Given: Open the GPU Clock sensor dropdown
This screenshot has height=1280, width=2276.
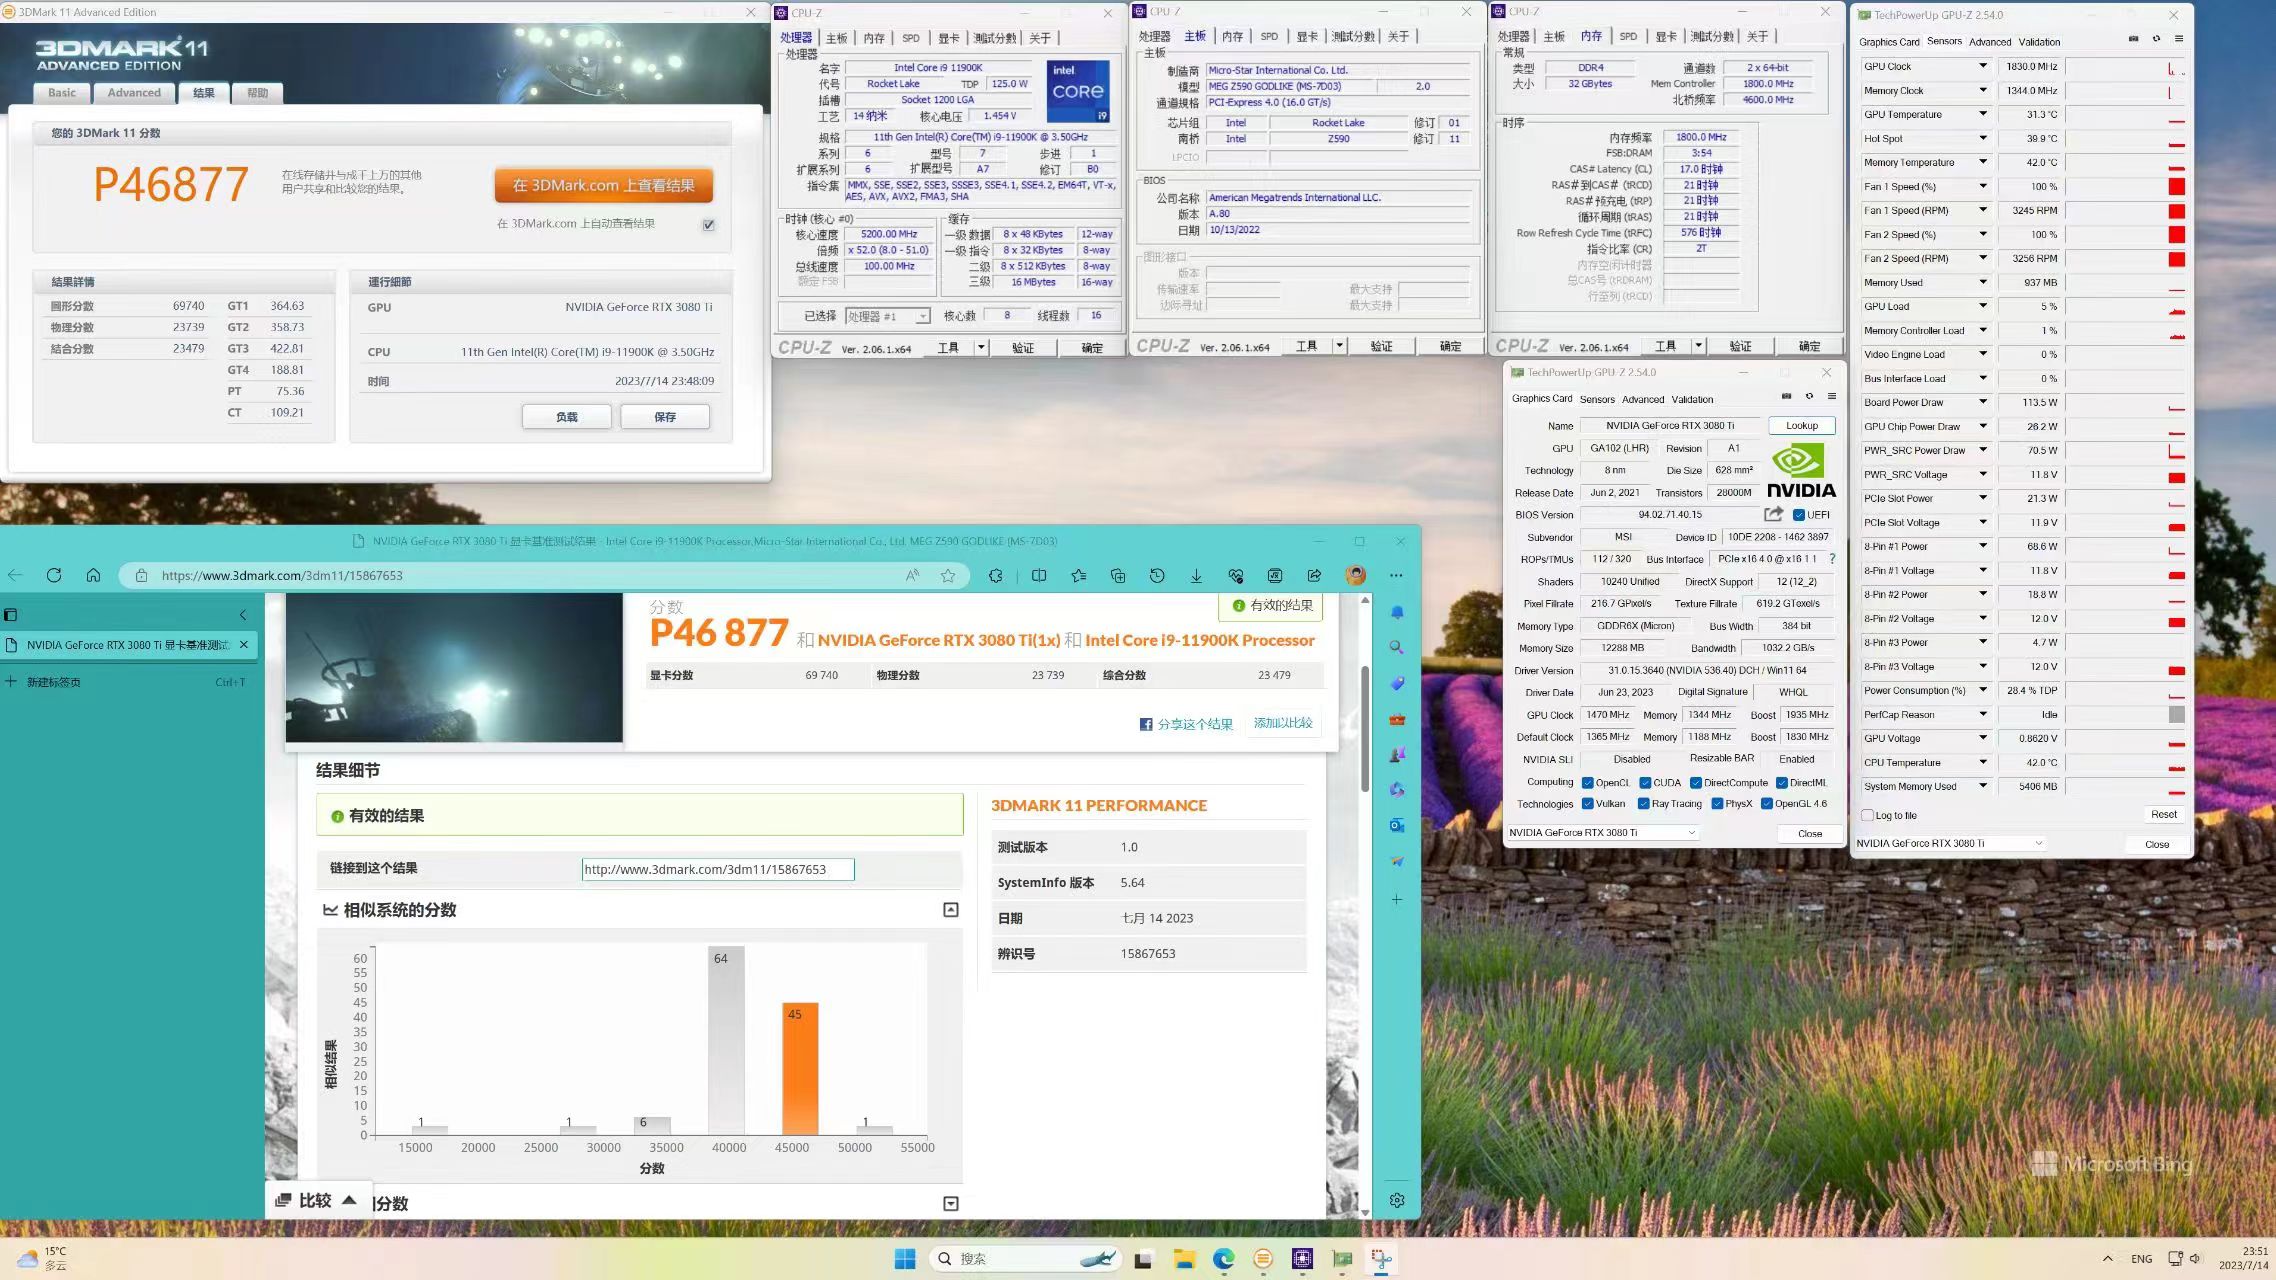Looking at the screenshot, I should pyautogui.click(x=1982, y=66).
